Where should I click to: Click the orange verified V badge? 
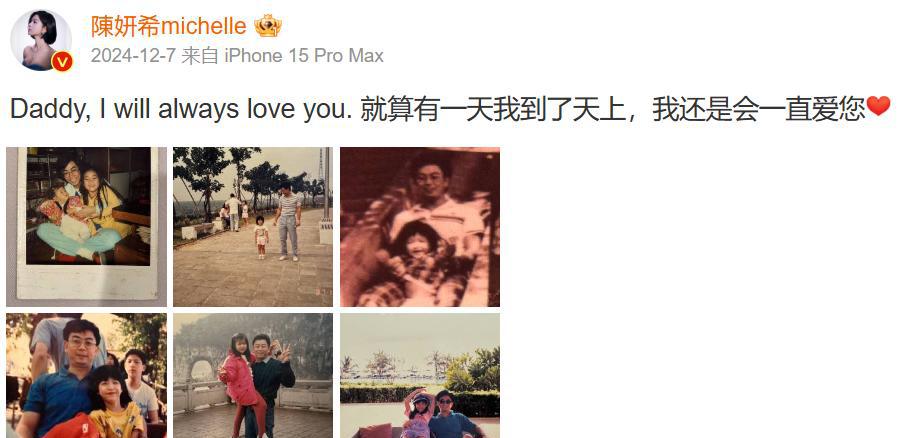click(62, 61)
